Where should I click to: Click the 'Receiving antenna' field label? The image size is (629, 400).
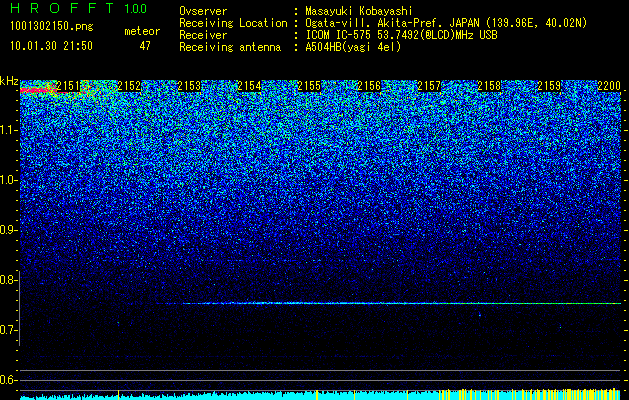click(230, 47)
